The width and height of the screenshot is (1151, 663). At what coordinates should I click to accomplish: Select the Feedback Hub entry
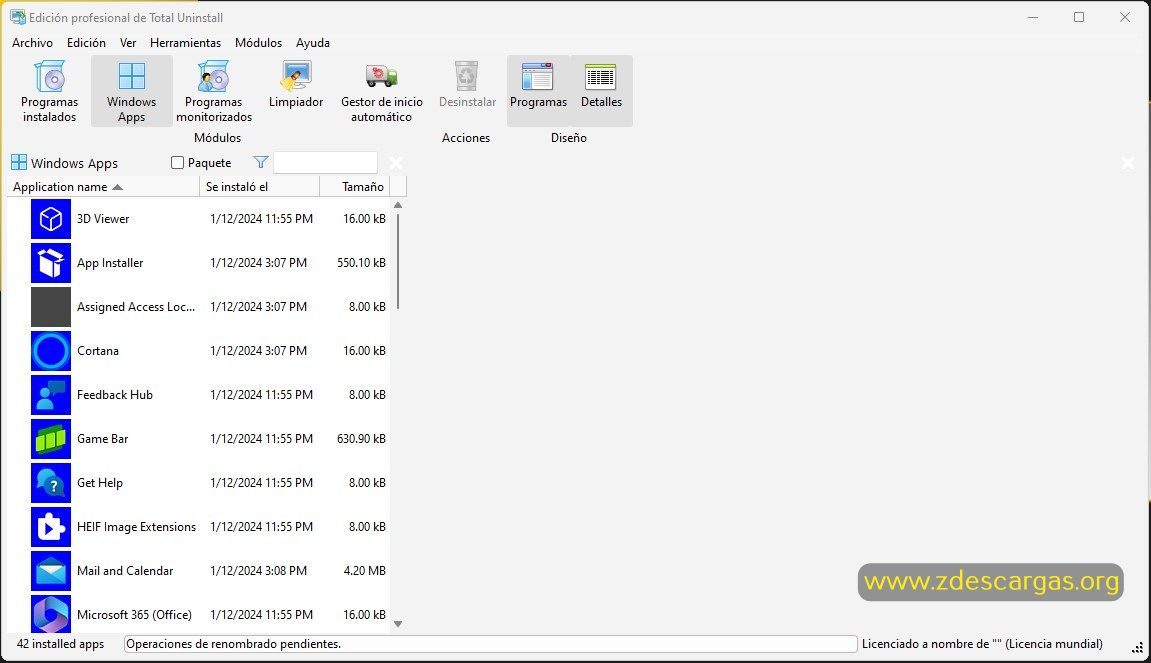pos(115,395)
